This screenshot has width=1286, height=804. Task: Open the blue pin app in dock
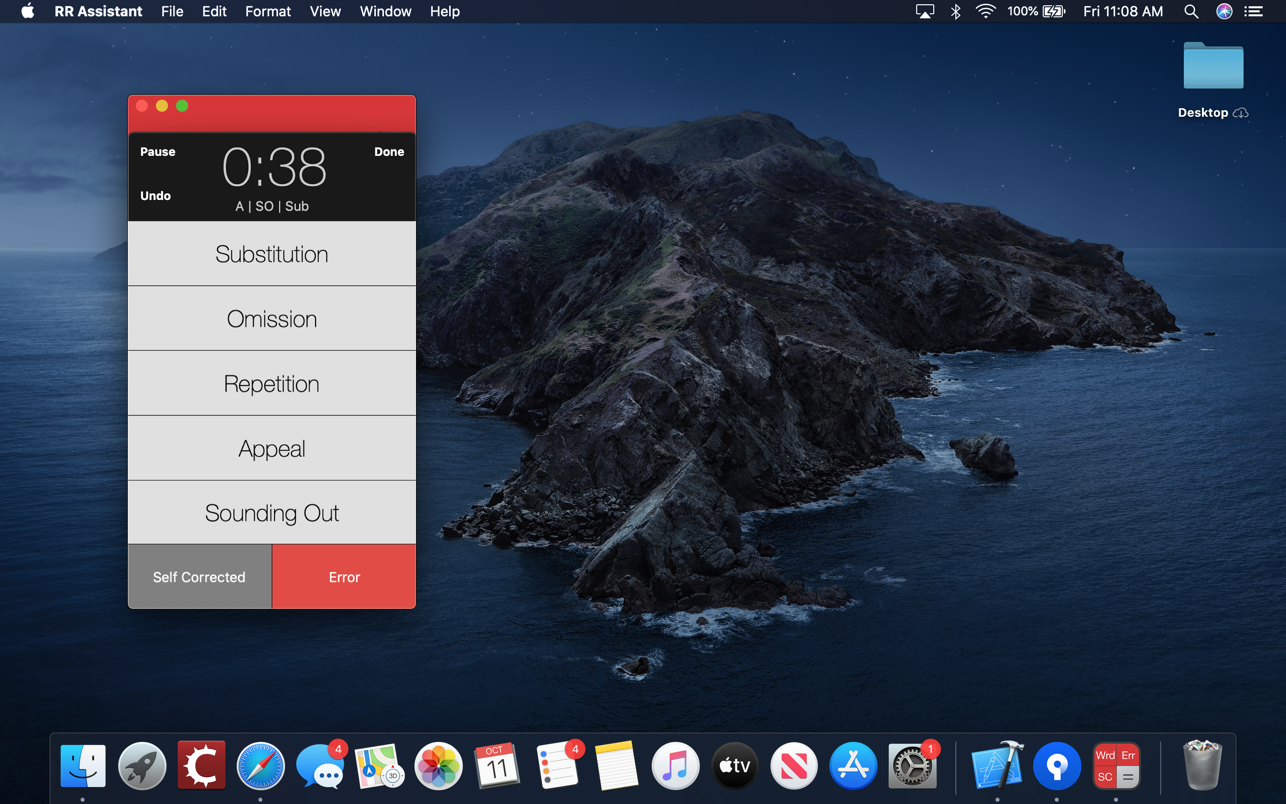pos(1057,766)
